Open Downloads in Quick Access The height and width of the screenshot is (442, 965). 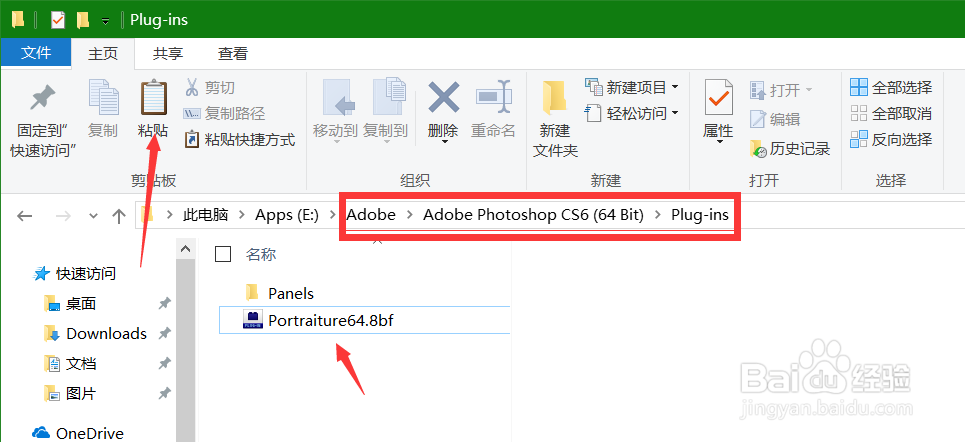pos(106,334)
